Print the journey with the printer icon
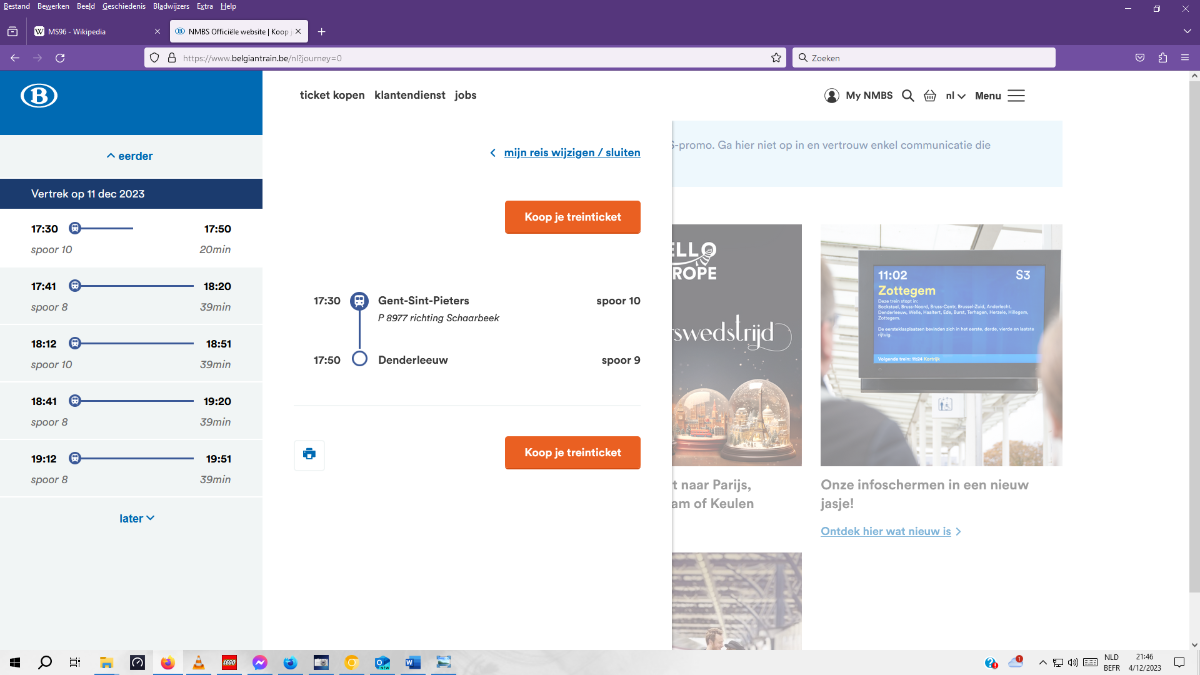Screen dimensions: 1200x675 click(x=309, y=454)
